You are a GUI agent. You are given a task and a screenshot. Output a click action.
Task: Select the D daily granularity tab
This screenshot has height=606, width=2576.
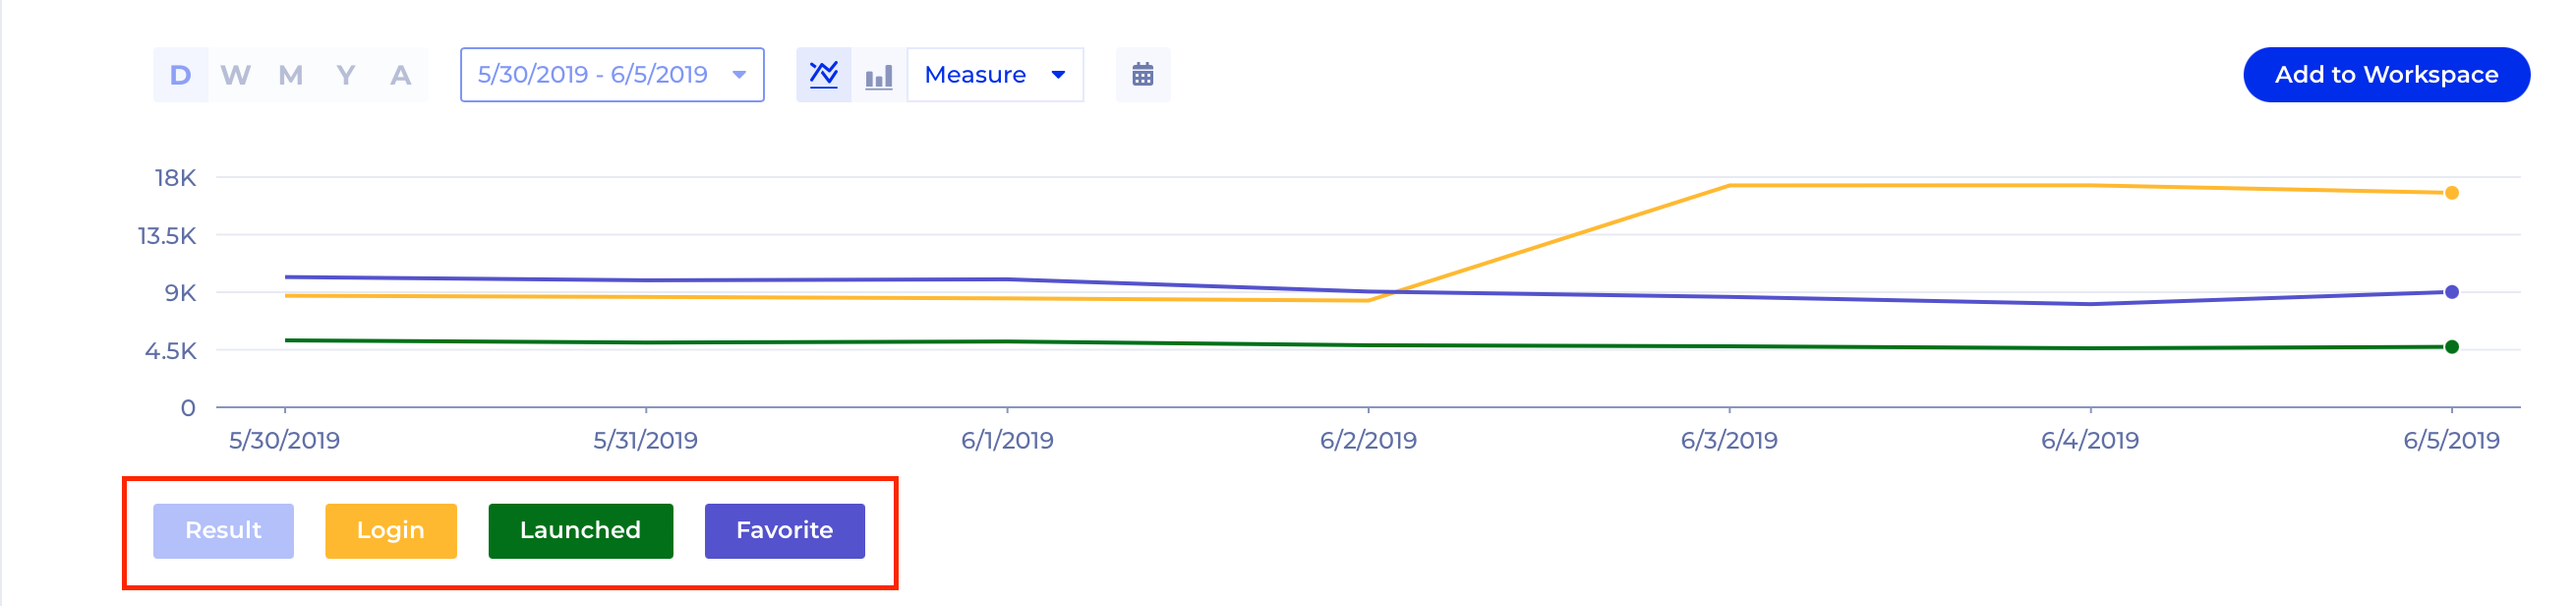pos(180,75)
